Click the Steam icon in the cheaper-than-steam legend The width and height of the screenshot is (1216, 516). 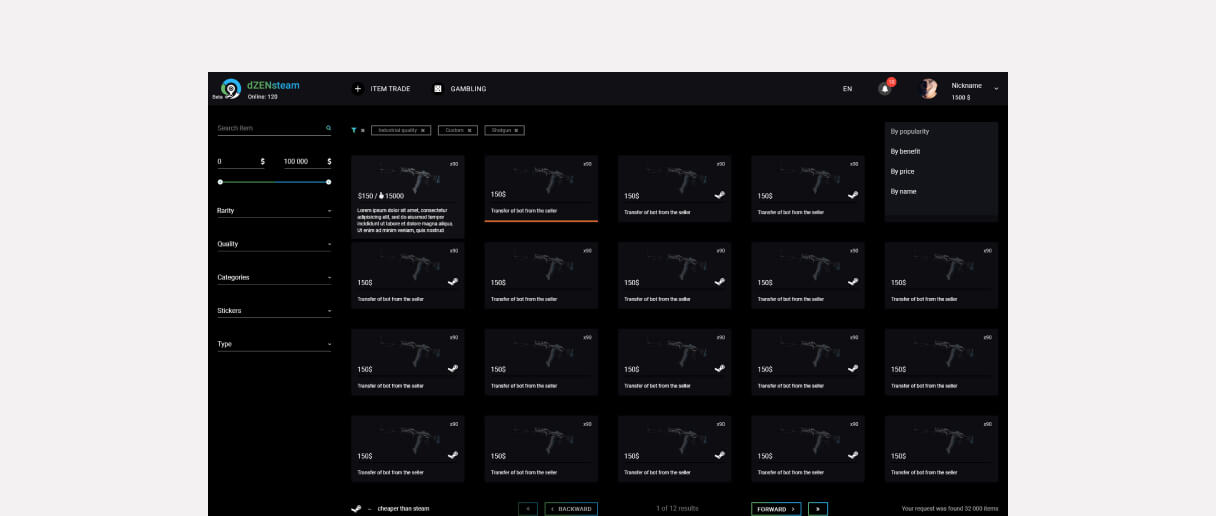[356, 508]
